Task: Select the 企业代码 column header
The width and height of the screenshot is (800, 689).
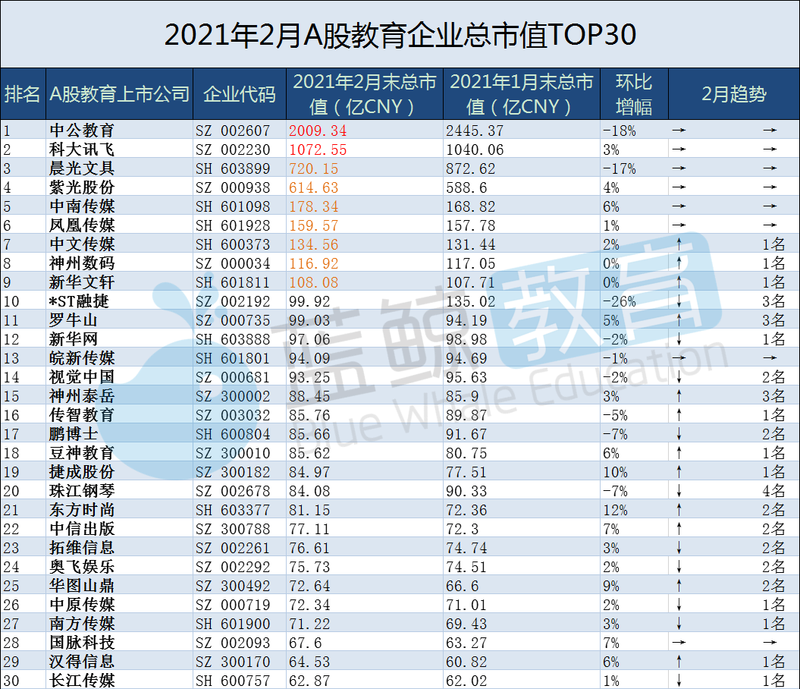Action: [x=239, y=94]
